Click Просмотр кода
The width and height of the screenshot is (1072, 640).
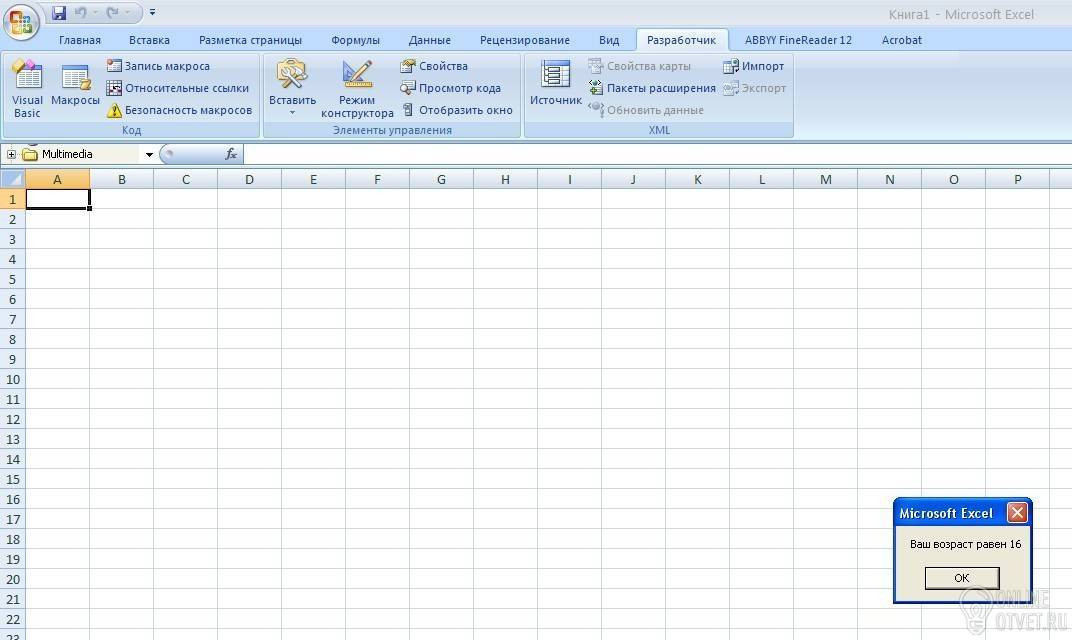coord(451,88)
